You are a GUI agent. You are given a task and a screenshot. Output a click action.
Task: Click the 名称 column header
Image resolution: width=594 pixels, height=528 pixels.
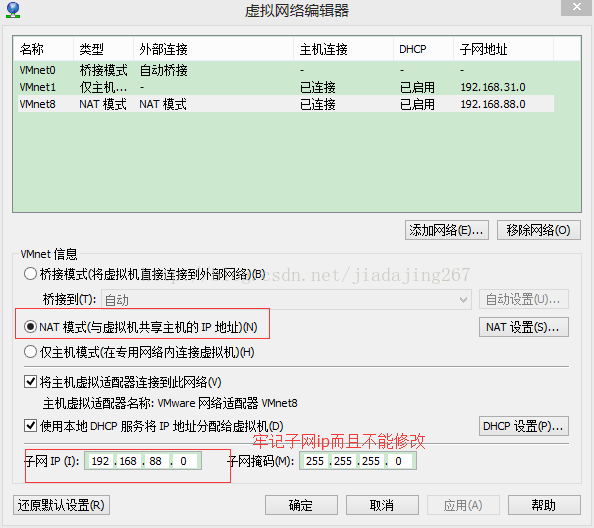tap(43, 49)
